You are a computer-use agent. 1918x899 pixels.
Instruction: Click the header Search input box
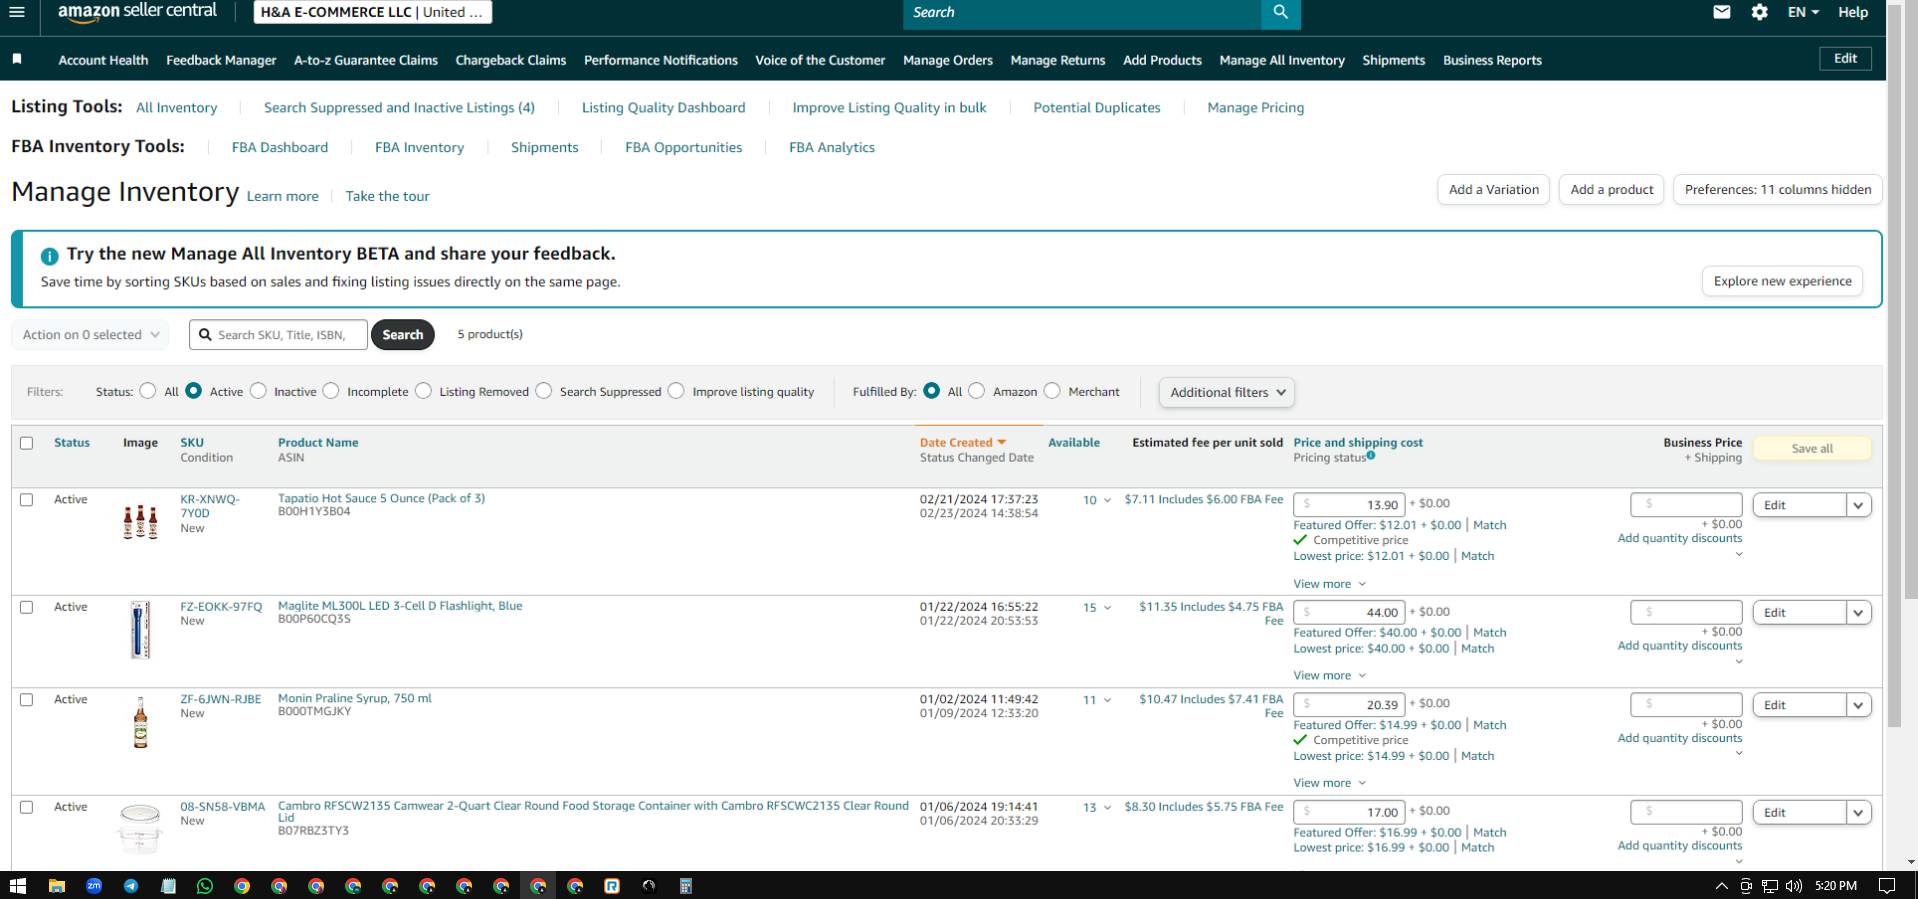(x=1082, y=12)
